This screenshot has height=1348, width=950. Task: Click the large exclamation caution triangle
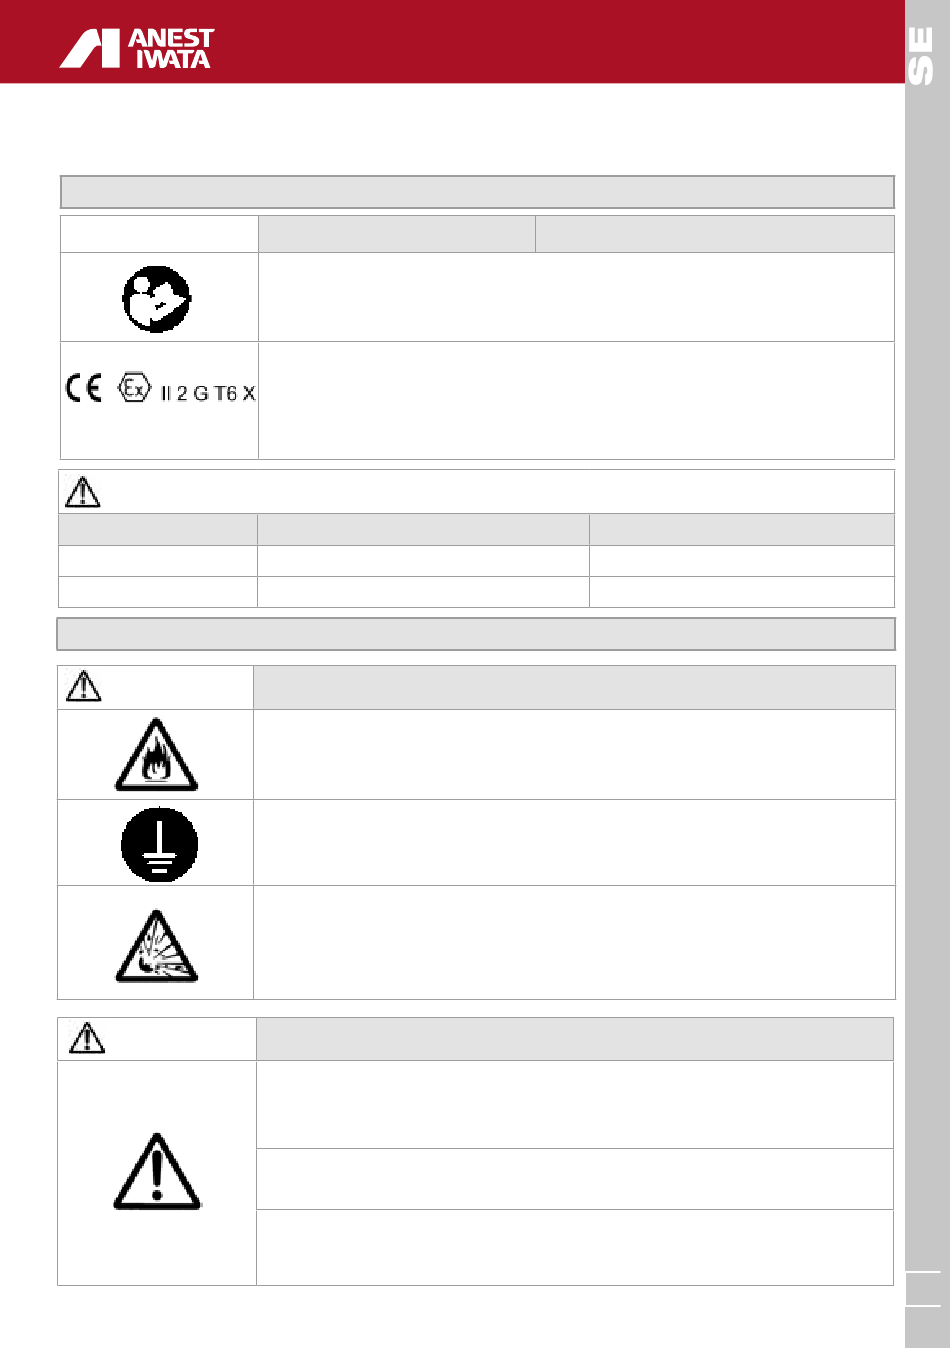(157, 1171)
